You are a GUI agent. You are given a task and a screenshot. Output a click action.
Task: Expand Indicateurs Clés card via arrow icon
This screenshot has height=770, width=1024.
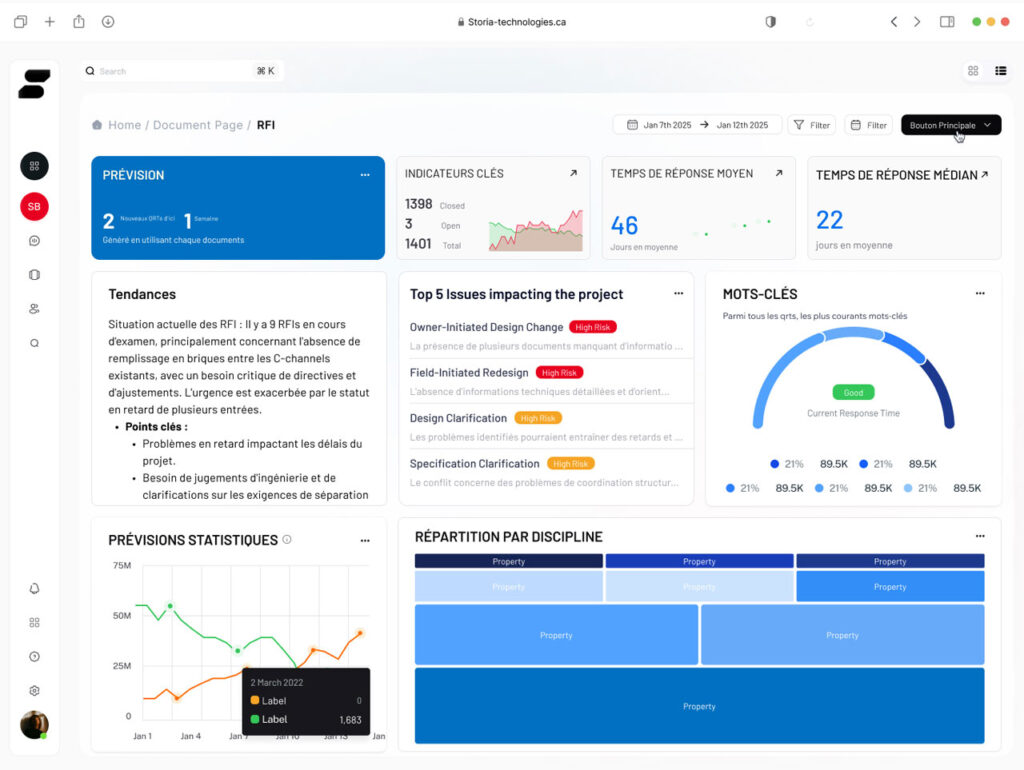click(573, 174)
